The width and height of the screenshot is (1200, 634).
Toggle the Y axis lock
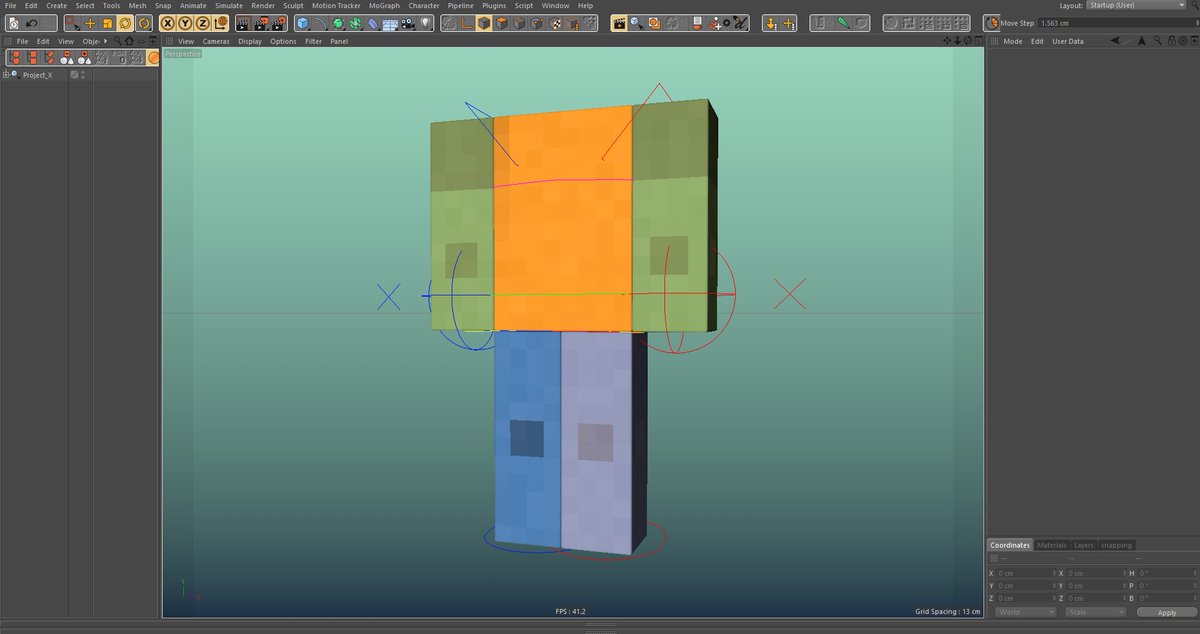185,22
